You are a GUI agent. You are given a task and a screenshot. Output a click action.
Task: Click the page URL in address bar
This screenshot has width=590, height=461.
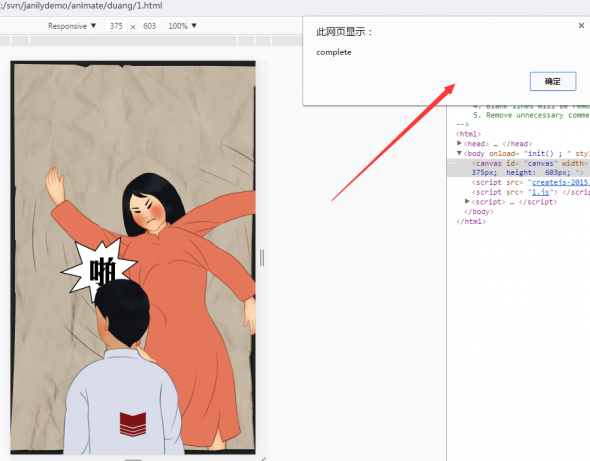(81, 6)
